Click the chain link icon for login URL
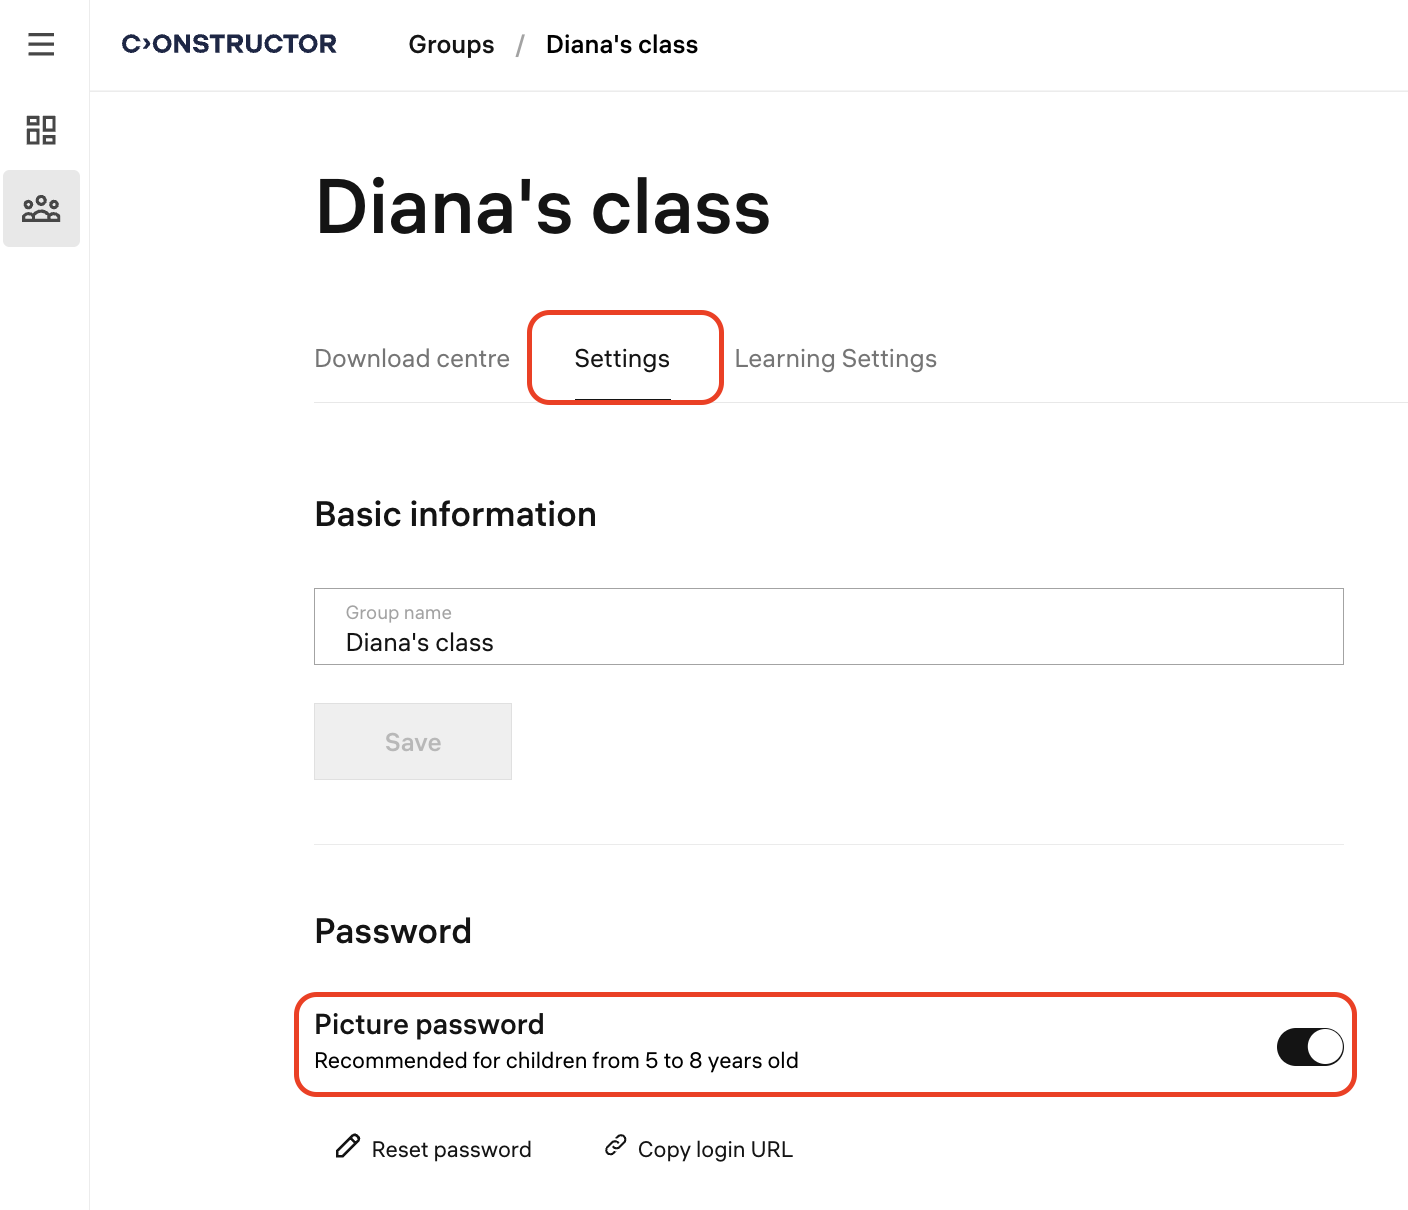The width and height of the screenshot is (1408, 1210). coord(616,1145)
